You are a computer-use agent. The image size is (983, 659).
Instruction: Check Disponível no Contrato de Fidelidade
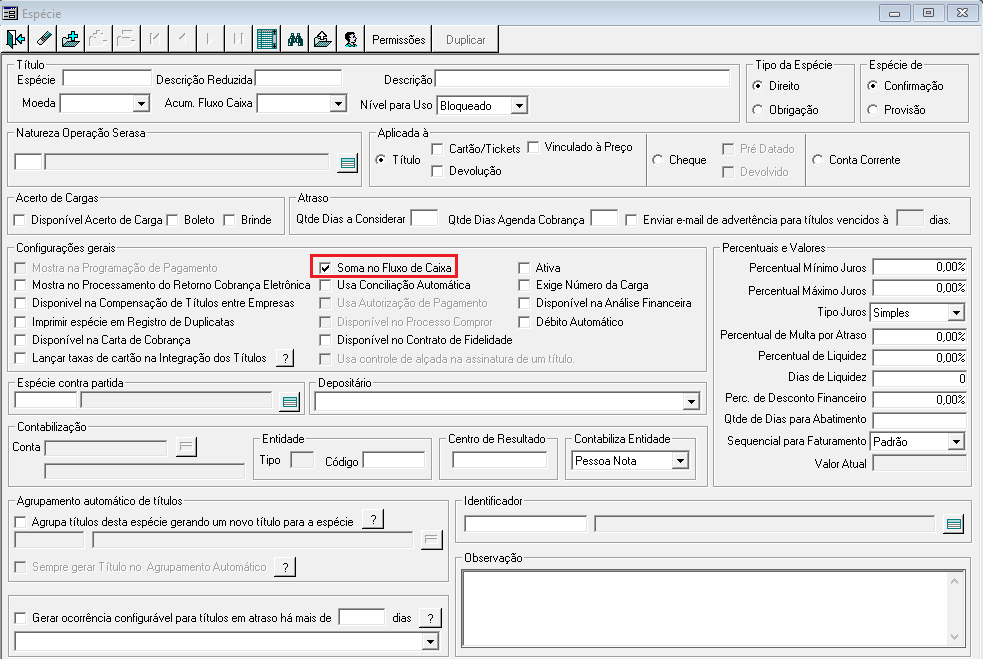click(x=325, y=340)
